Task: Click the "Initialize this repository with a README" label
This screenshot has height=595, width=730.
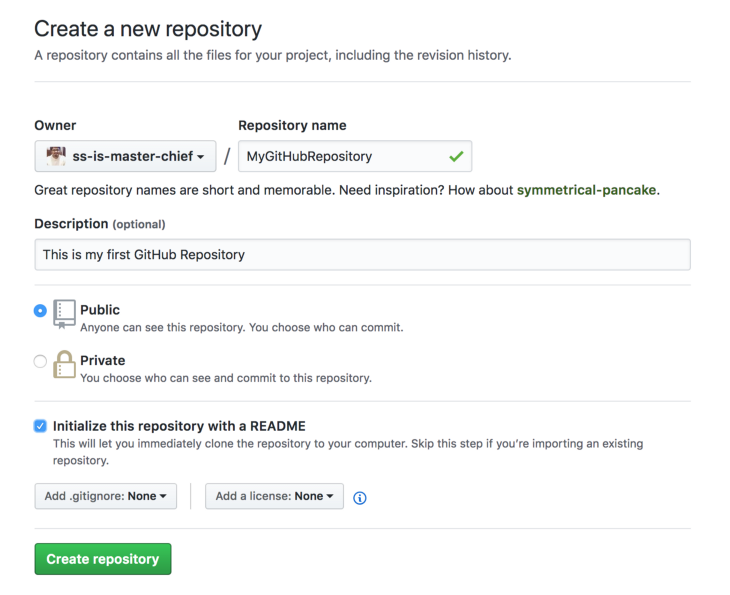Action: tap(179, 426)
